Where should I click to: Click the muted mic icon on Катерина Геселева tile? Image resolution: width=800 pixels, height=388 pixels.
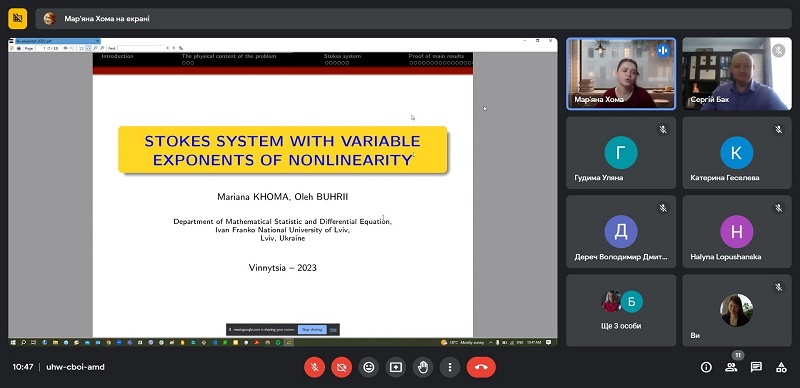click(779, 130)
